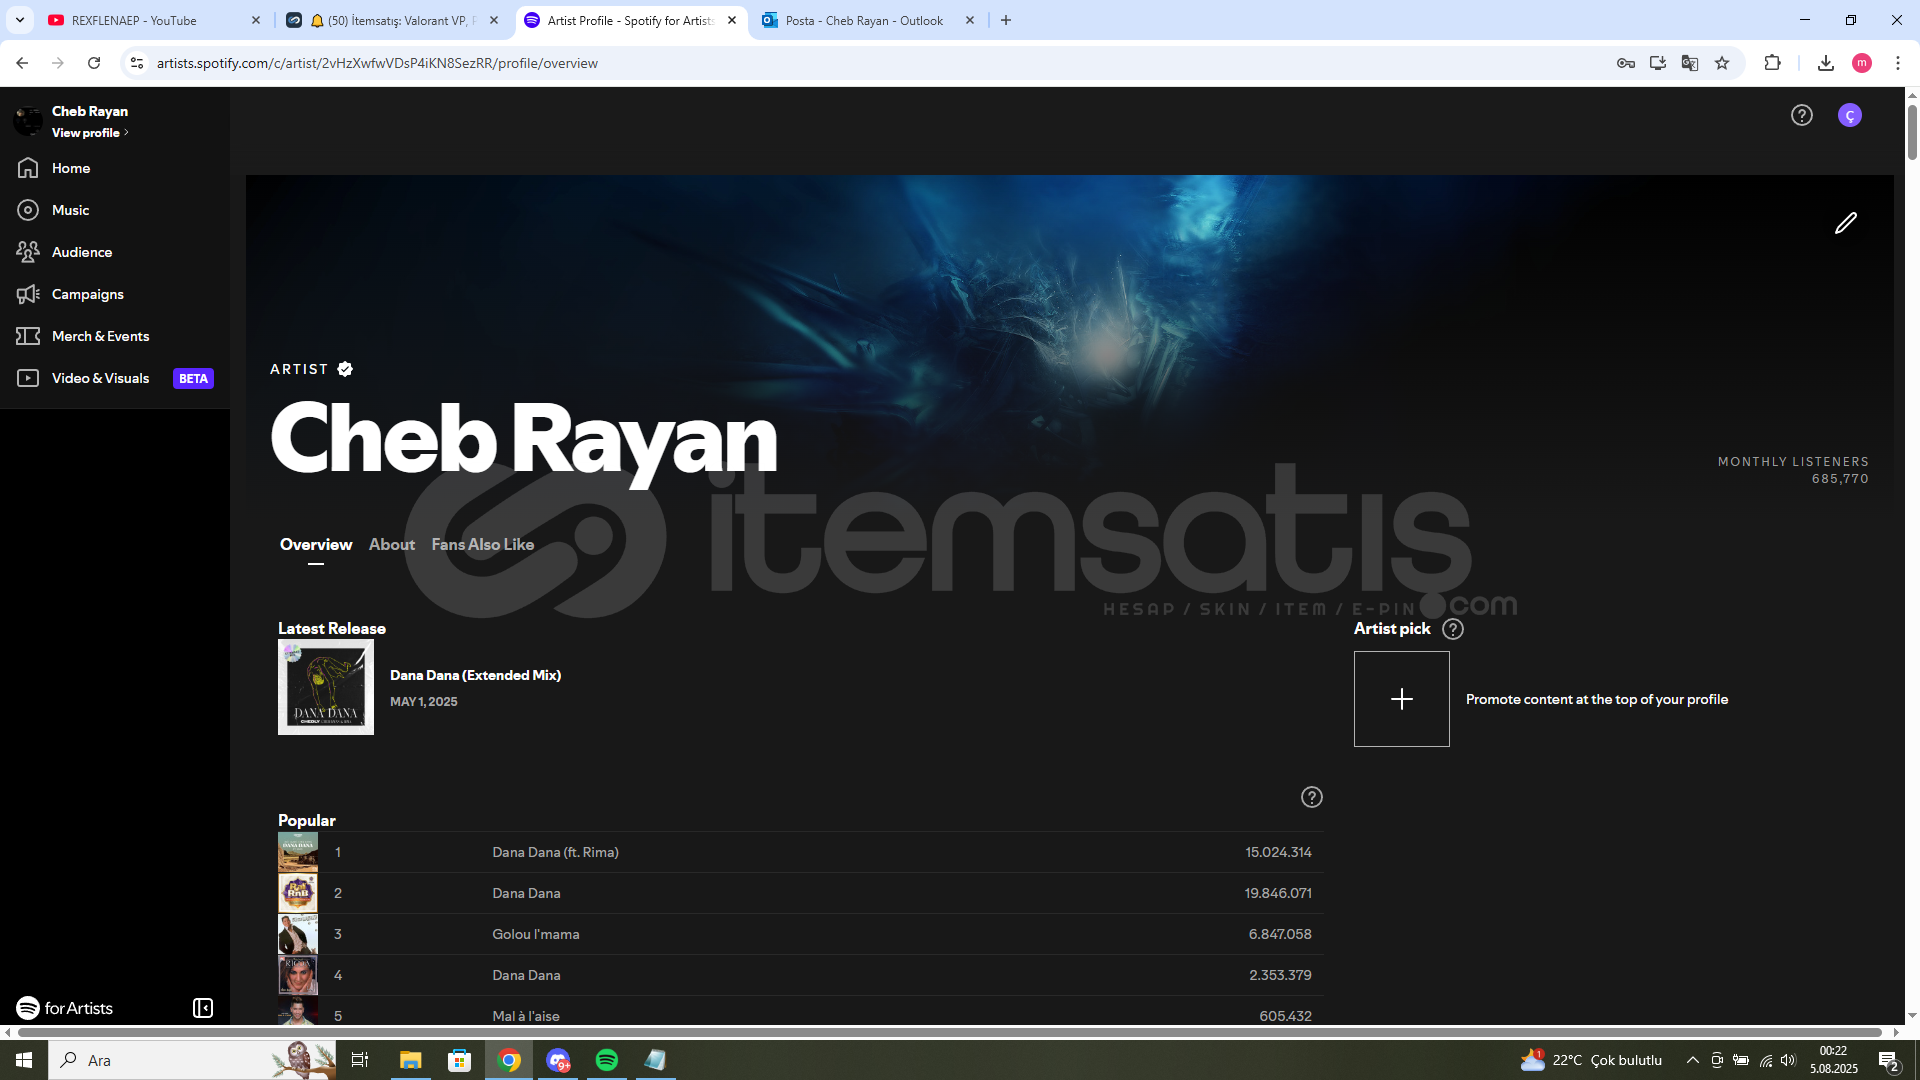
Task: Open Chrome downloads icon
Action: tap(1826, 63)
